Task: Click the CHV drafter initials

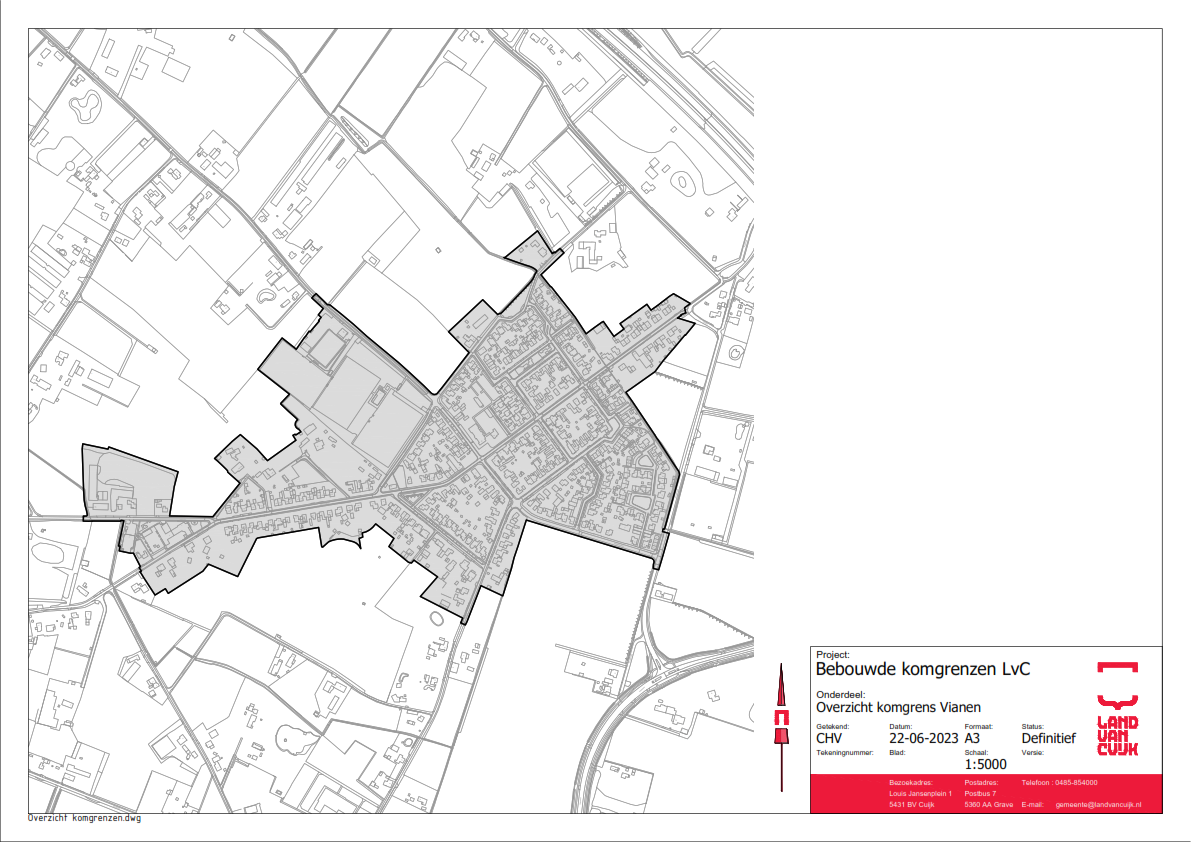Action: tap(831, 739)
